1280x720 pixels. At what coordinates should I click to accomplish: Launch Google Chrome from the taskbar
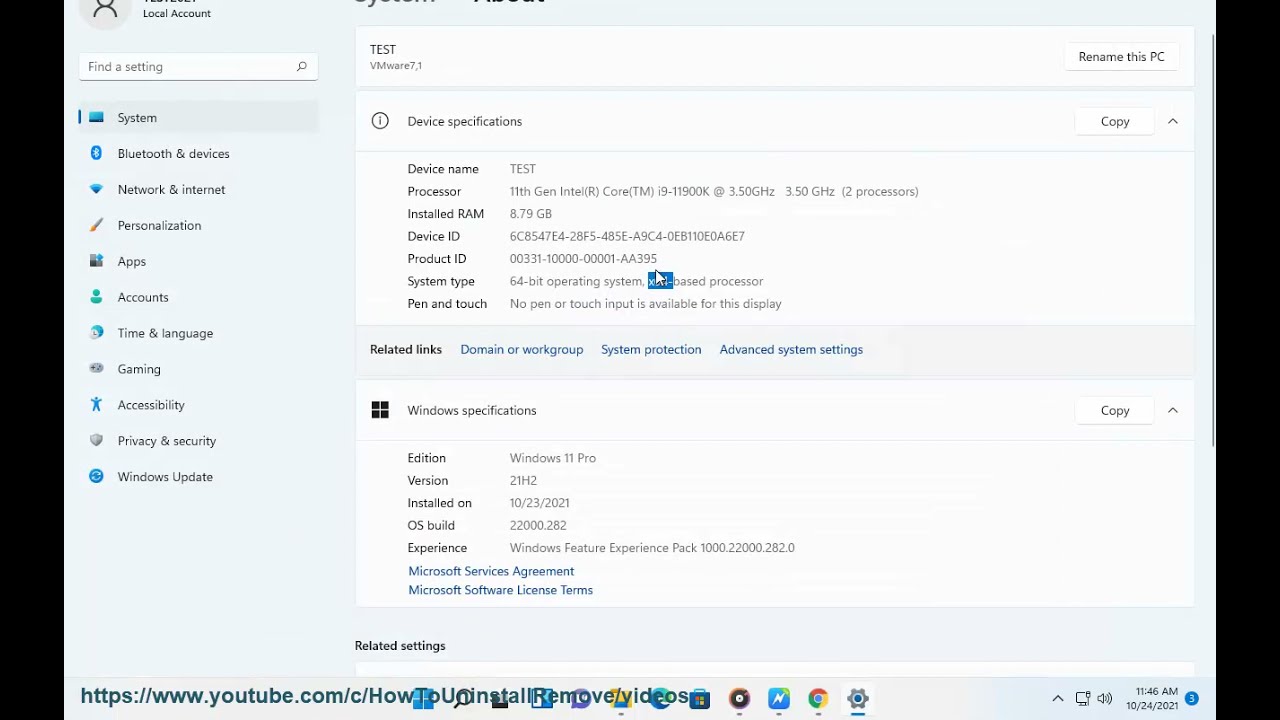pos(818,699)
